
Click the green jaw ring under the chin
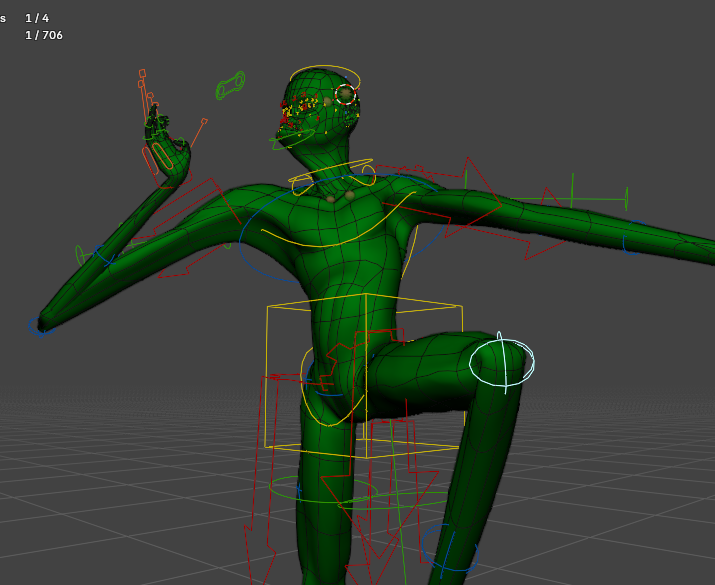293,140
